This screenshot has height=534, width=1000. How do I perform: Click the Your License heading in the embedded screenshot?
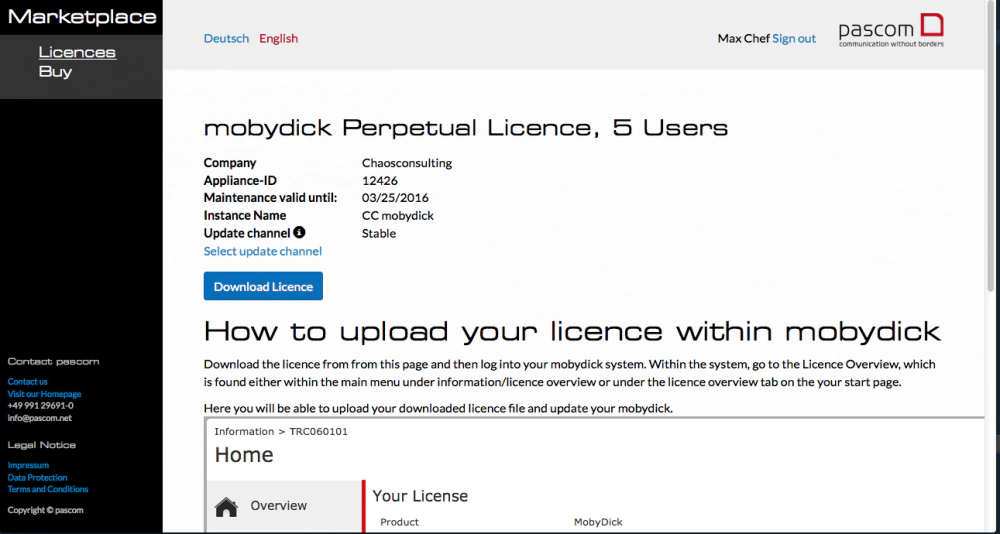coord(420,496)
